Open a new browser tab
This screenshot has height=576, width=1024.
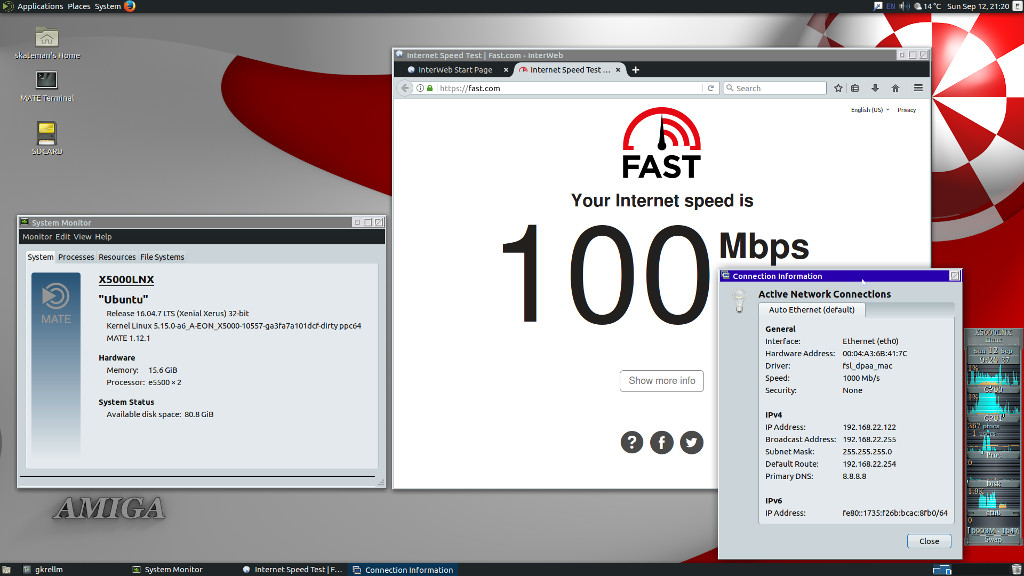tap(635, 70)
